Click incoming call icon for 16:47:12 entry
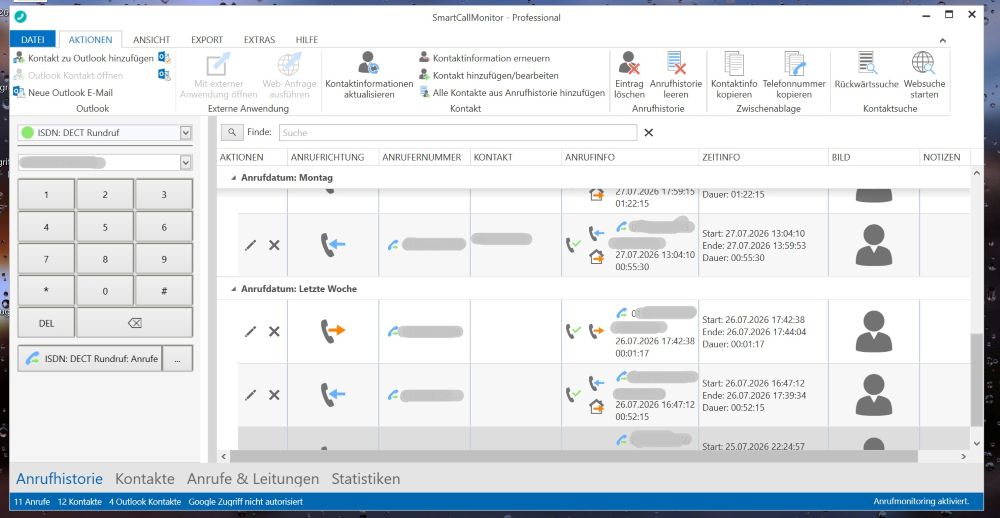 pyautogui.click(x=332, y=395)
